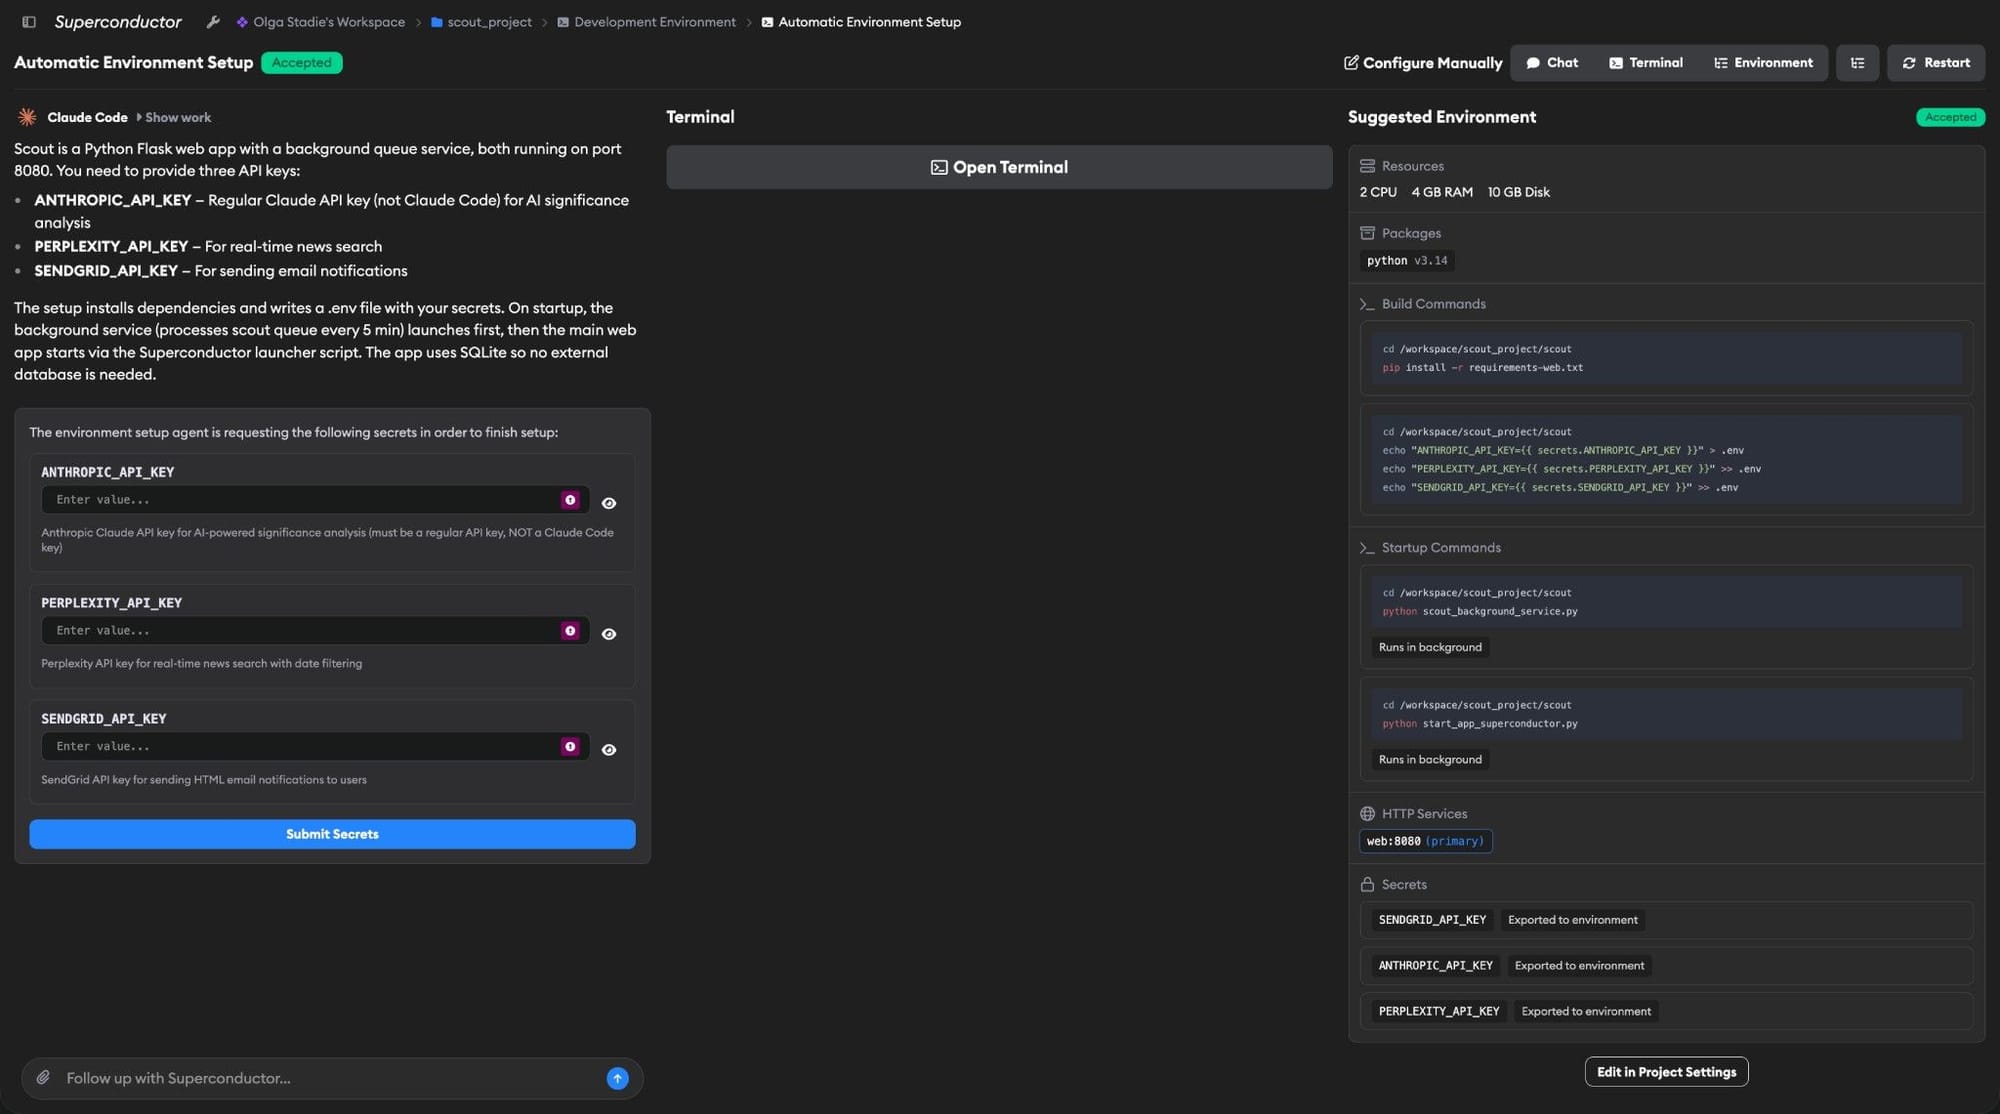Click the Superconductor logo text
The image size is (2000, 1114).
point(118,22)
